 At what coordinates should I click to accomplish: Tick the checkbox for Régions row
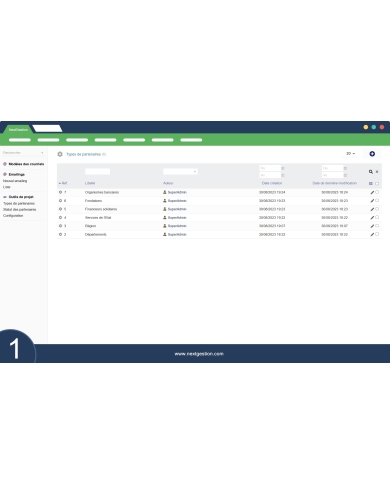click(x=377, y=226)
